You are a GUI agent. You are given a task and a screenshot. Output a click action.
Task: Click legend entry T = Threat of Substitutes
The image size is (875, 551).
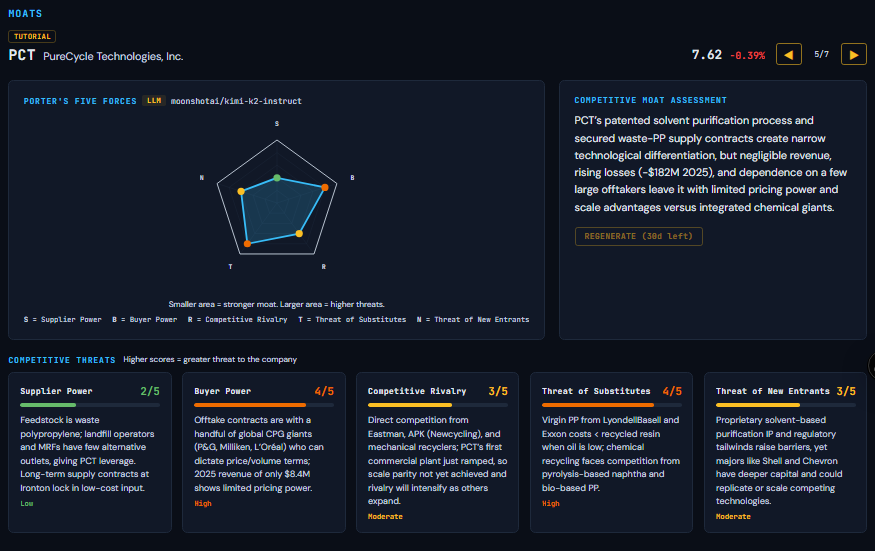coord(352,319)
